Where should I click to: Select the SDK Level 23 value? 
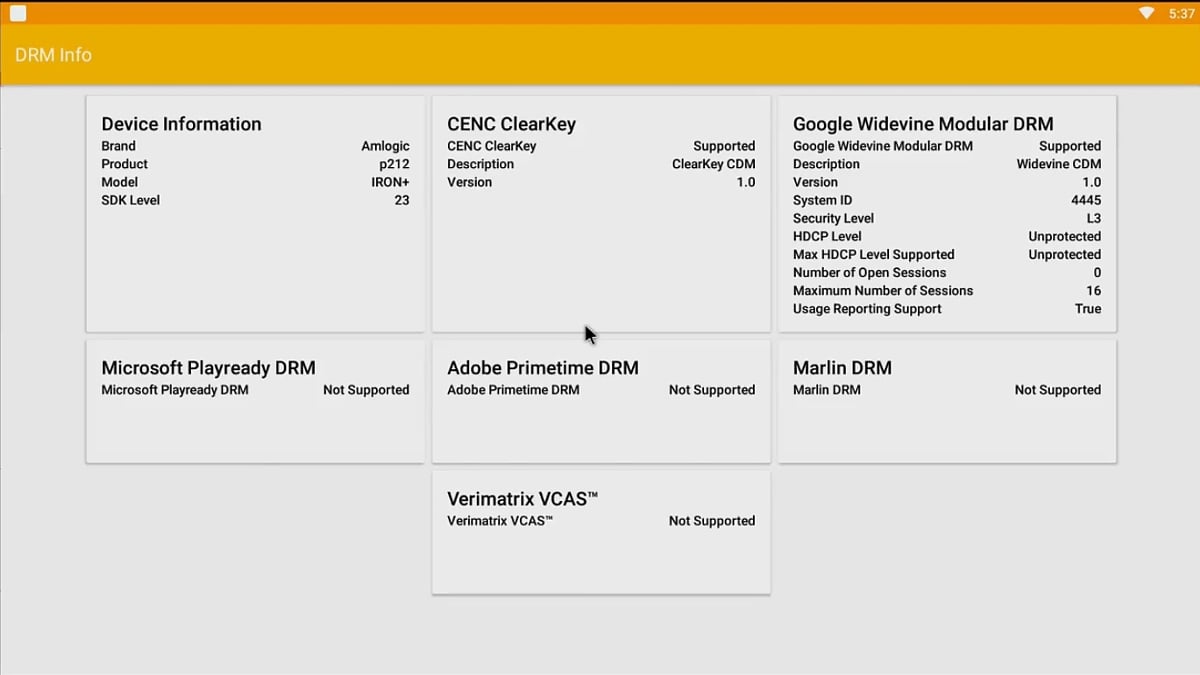(x=253, y=200)
